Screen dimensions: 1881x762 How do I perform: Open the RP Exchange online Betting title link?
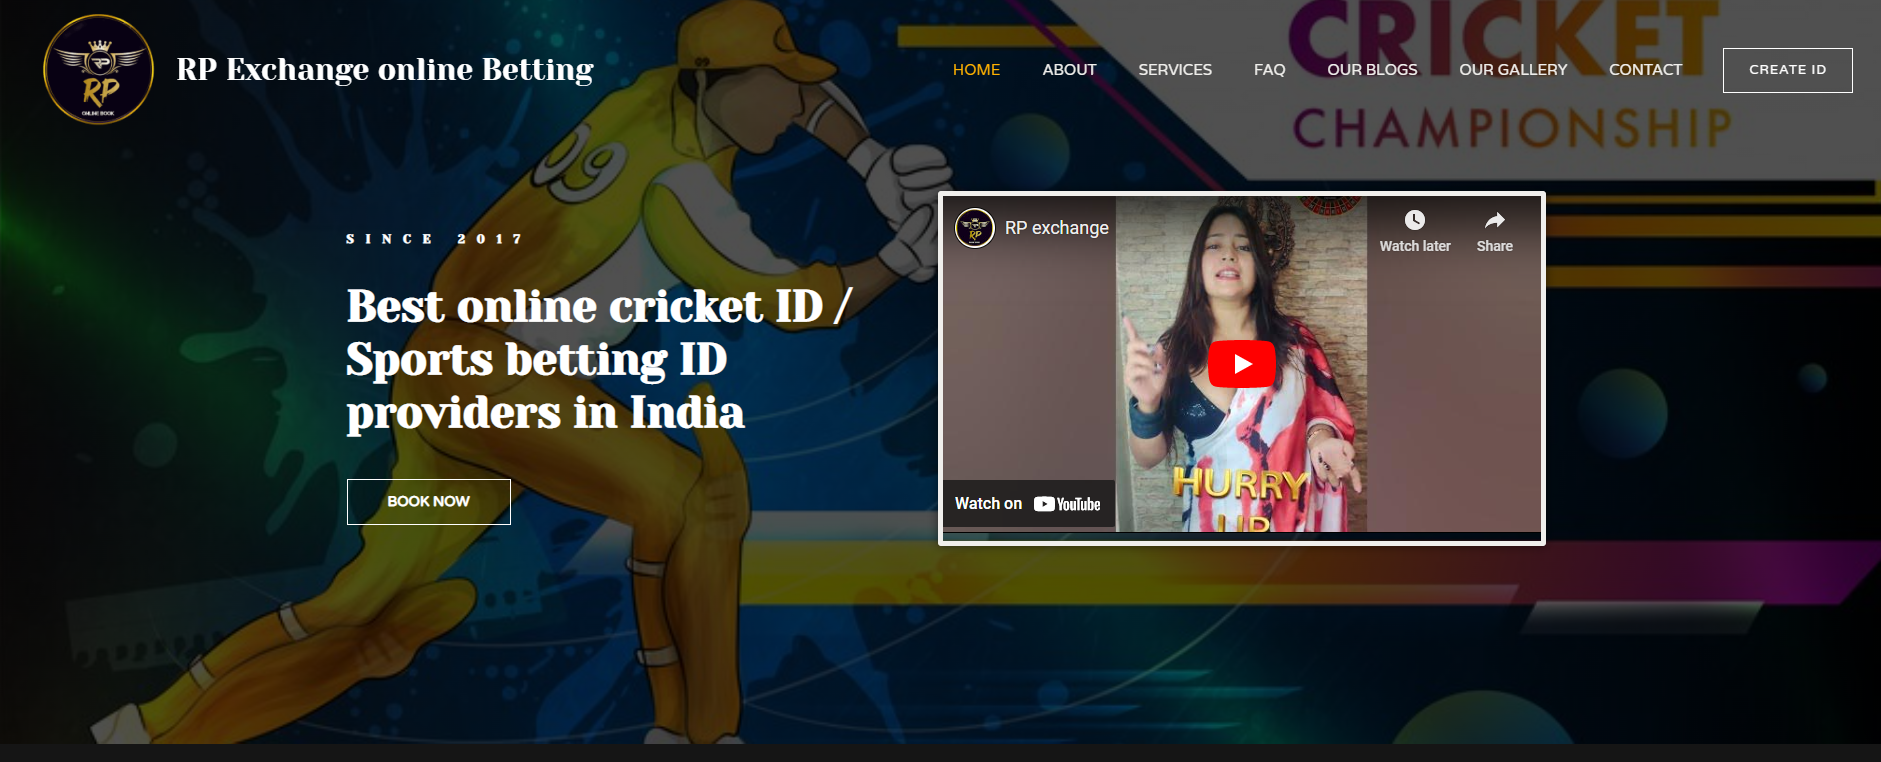tap(385, 69)
